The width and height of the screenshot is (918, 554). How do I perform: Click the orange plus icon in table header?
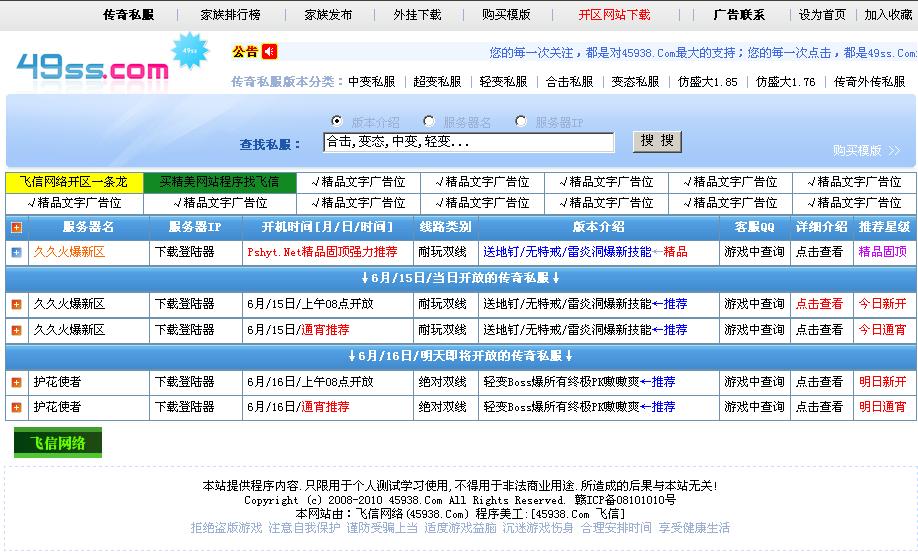[16, 227]
